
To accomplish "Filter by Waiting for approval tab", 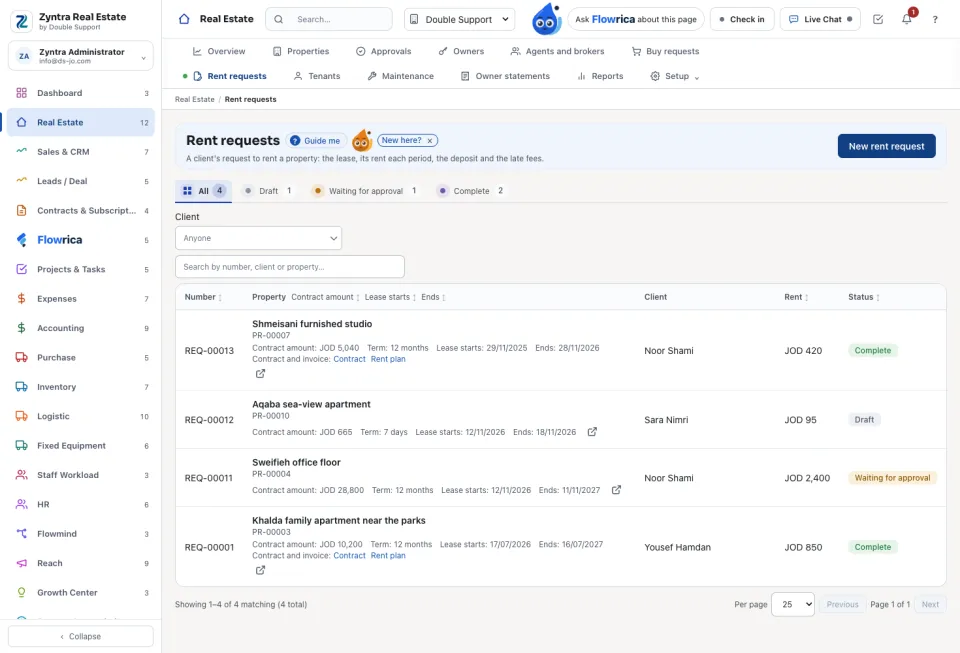I will click(365, 191).
